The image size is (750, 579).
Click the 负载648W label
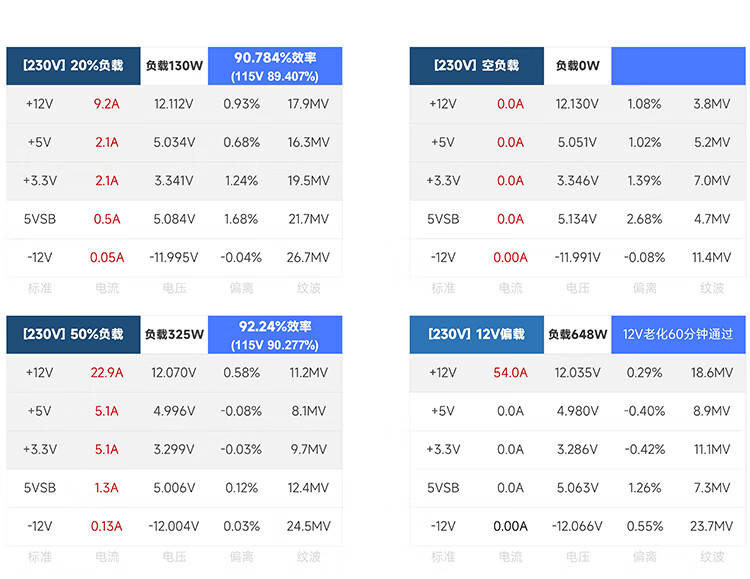pyautogui.click(x=578, y=334)
